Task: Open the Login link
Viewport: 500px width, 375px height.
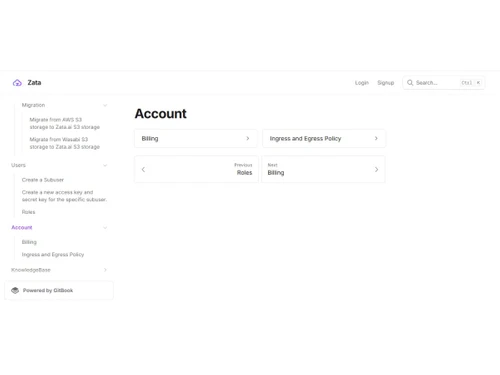Action: point(362,83)
